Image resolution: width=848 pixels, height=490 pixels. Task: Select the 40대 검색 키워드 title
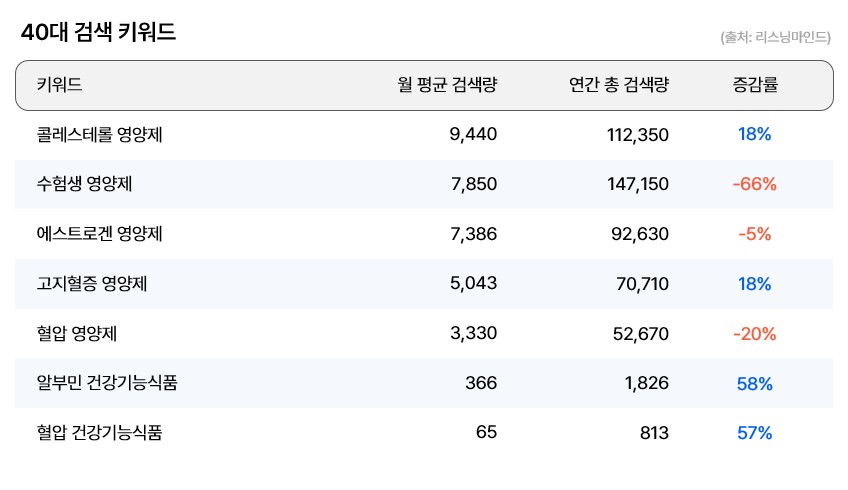tap(98, 33)
